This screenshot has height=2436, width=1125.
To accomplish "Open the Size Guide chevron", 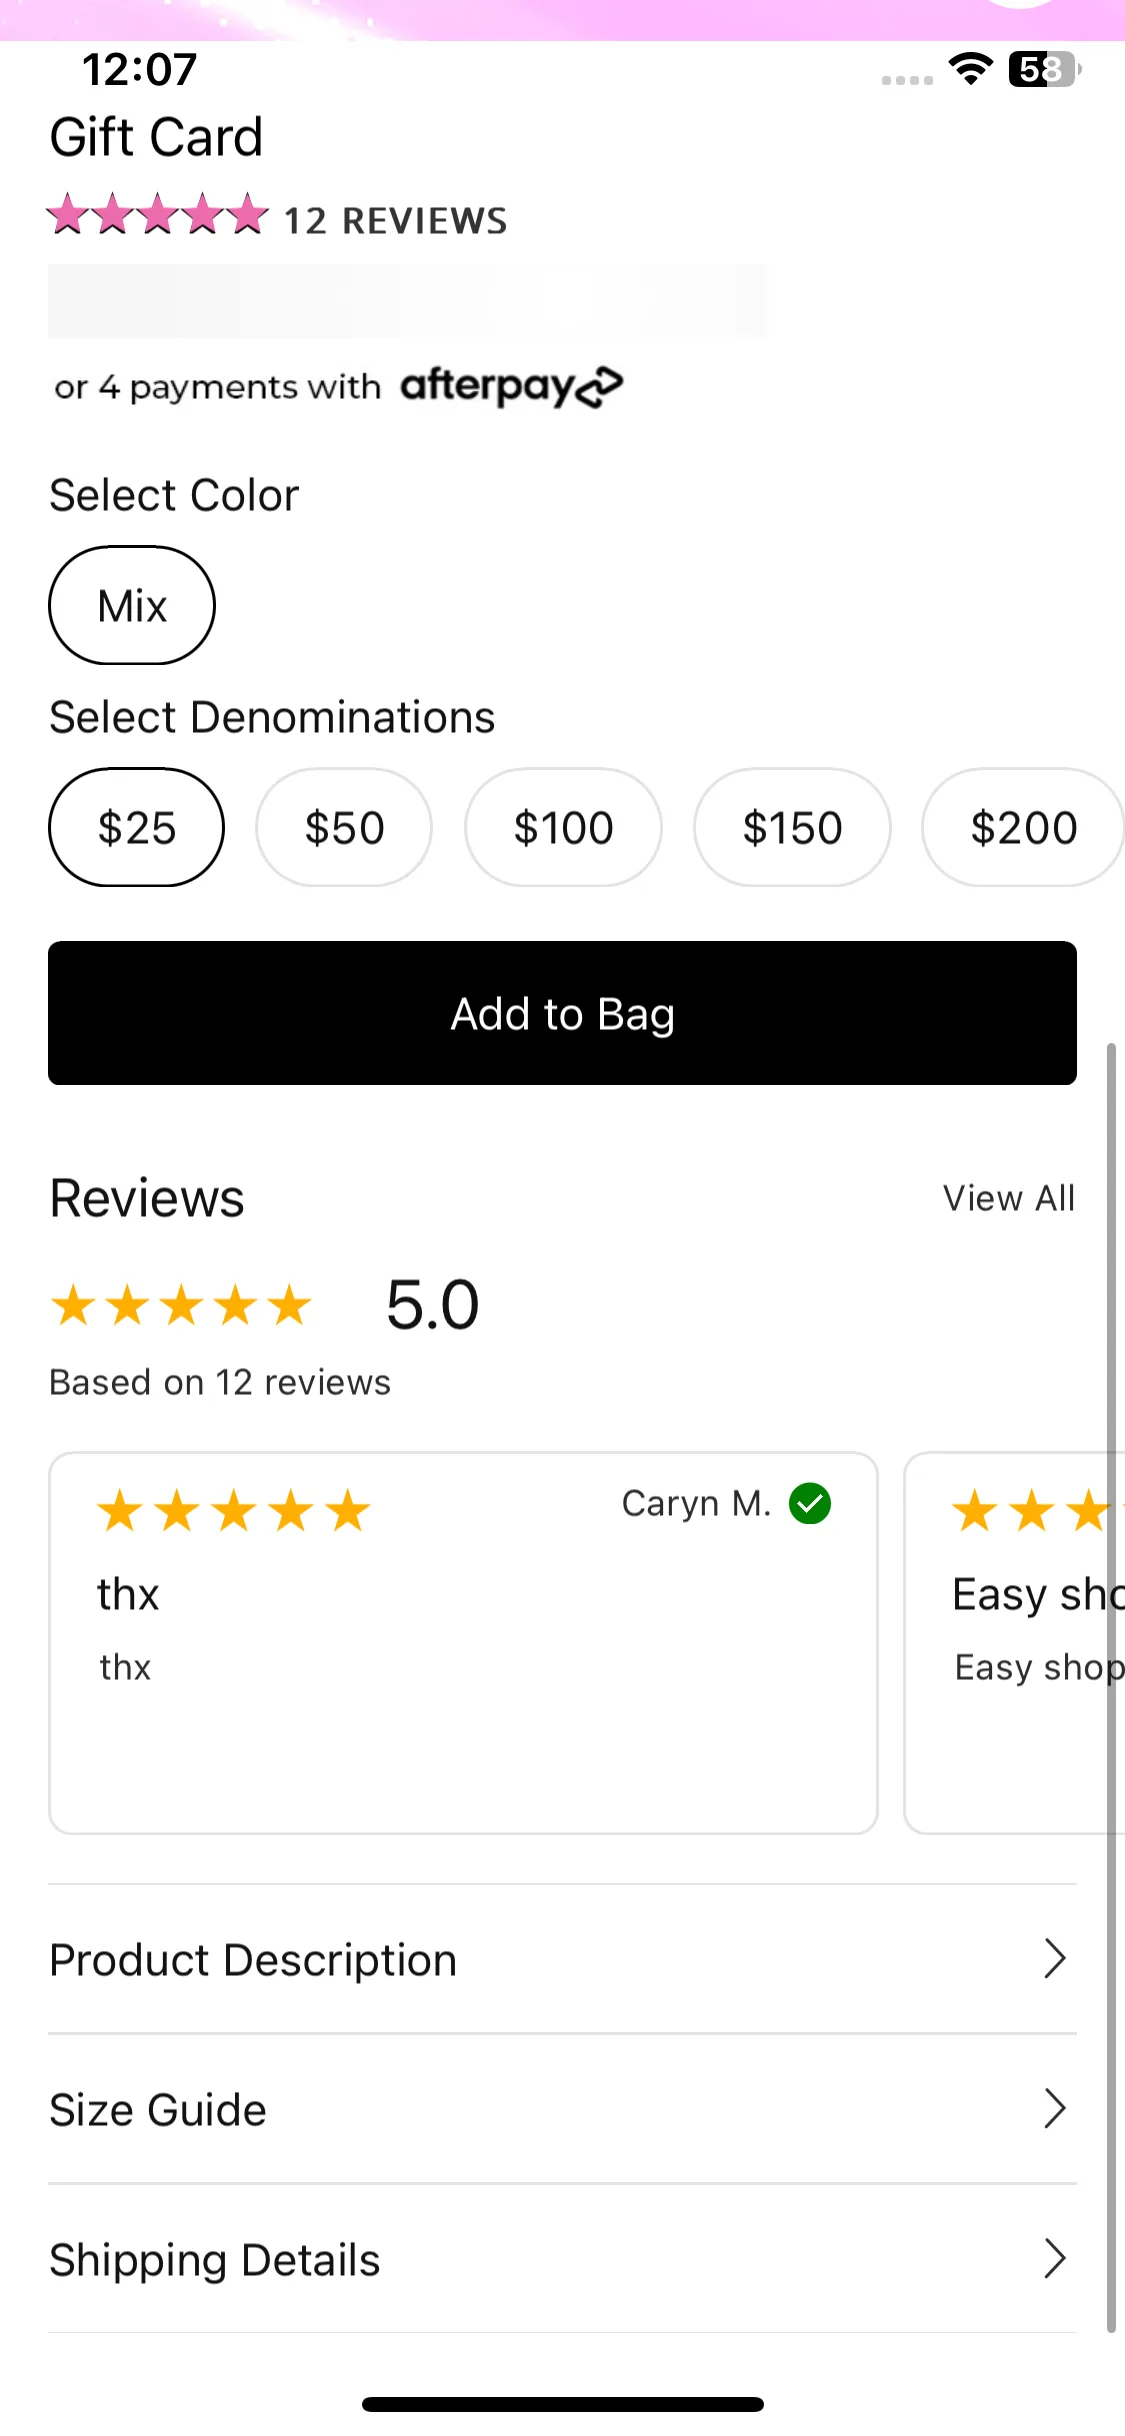I will point(1055,2108).
